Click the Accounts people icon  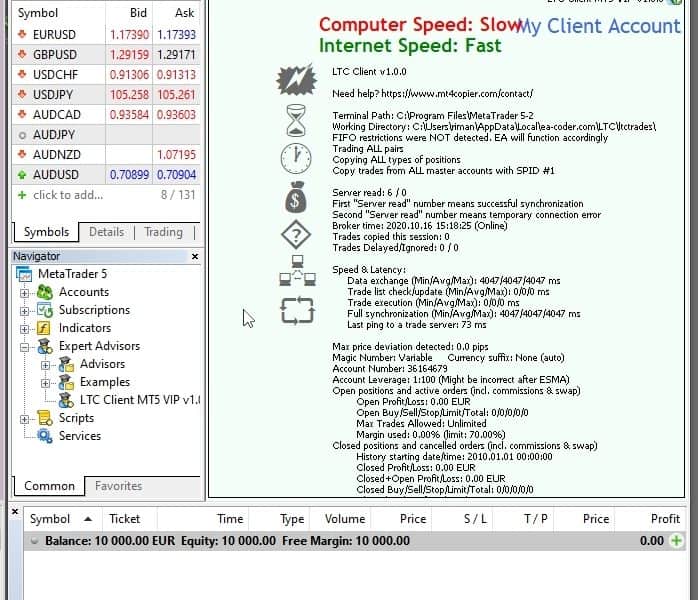tap(45, 292)
